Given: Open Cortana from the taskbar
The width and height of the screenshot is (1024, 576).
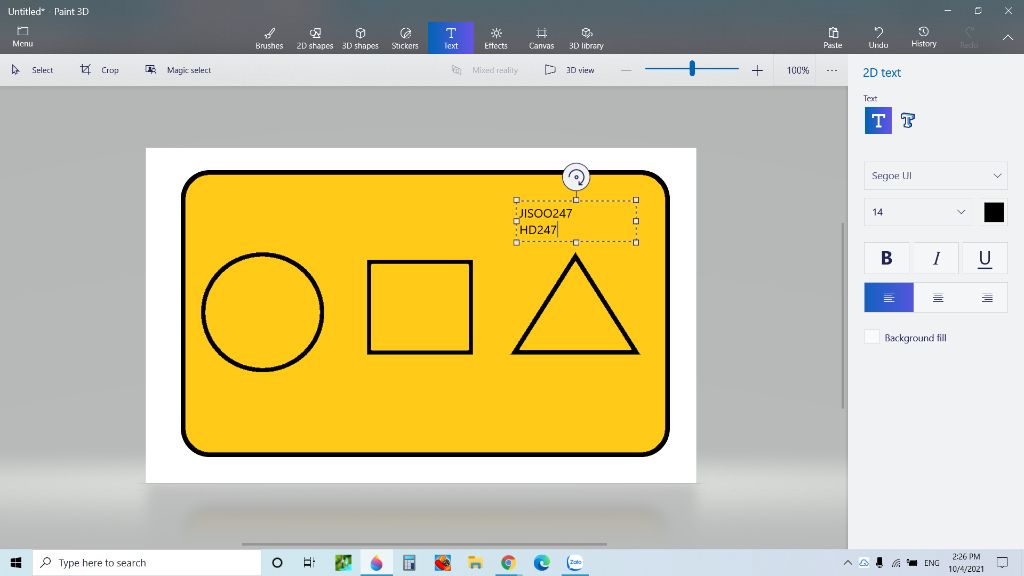Looking at the screenshot, I should point(277,562).
